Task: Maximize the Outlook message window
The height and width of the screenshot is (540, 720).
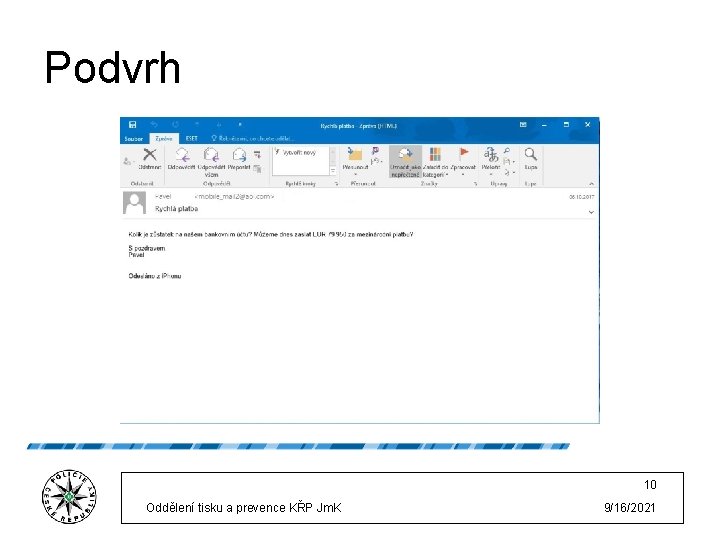Action: click(566, 124)
